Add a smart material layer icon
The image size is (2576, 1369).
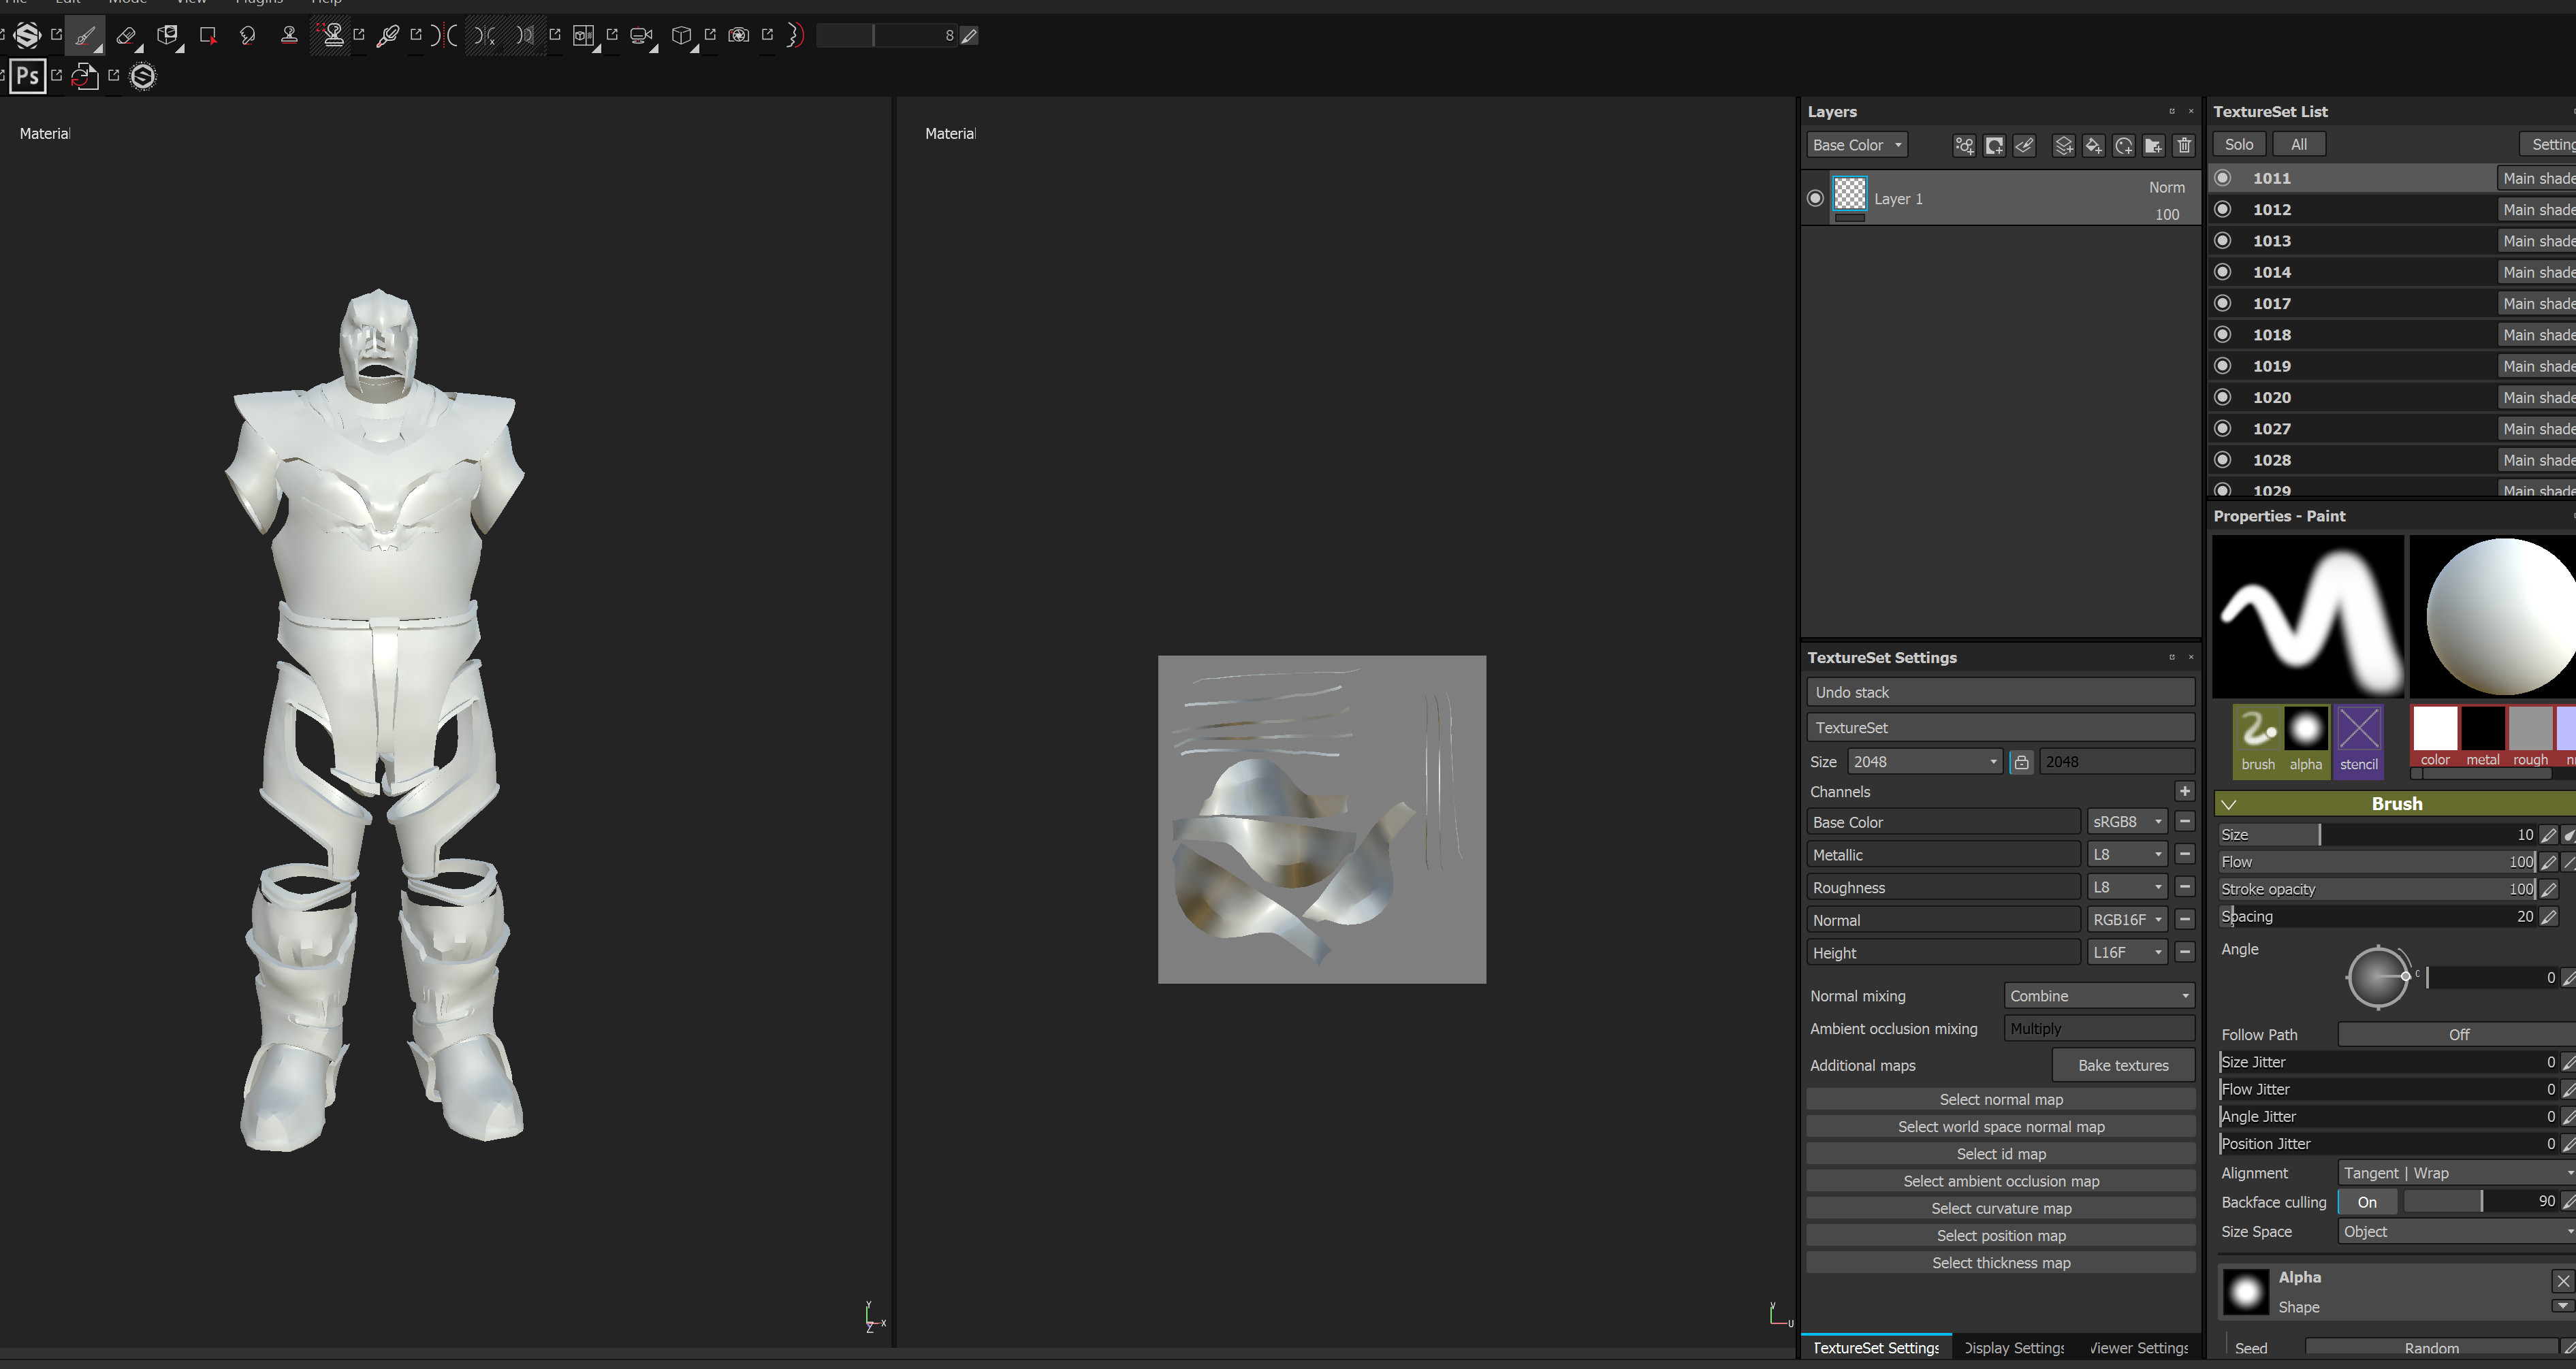pos(2123,146)
